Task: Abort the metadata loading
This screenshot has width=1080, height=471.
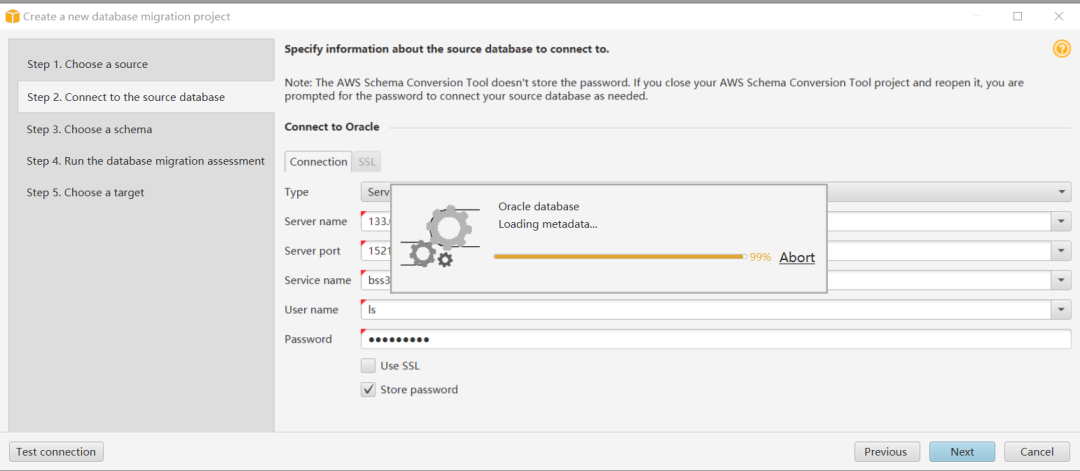Action: pos(796,257)
